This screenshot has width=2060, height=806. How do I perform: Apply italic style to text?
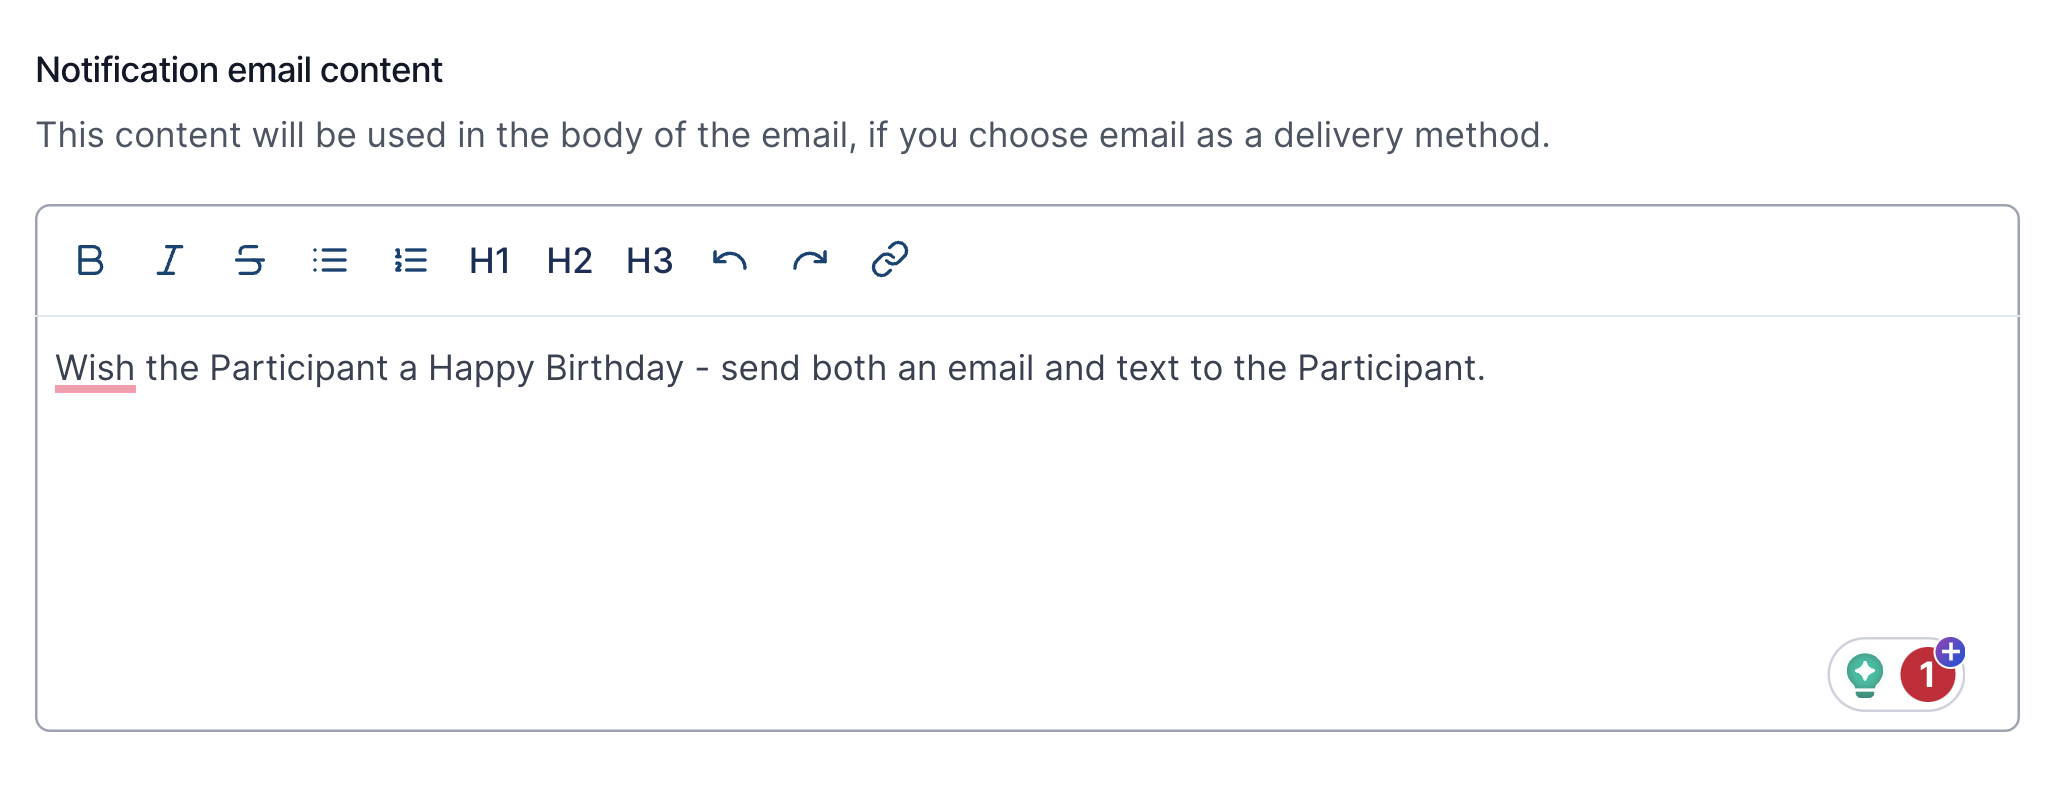pyautogui.click(x=170, y=261)
